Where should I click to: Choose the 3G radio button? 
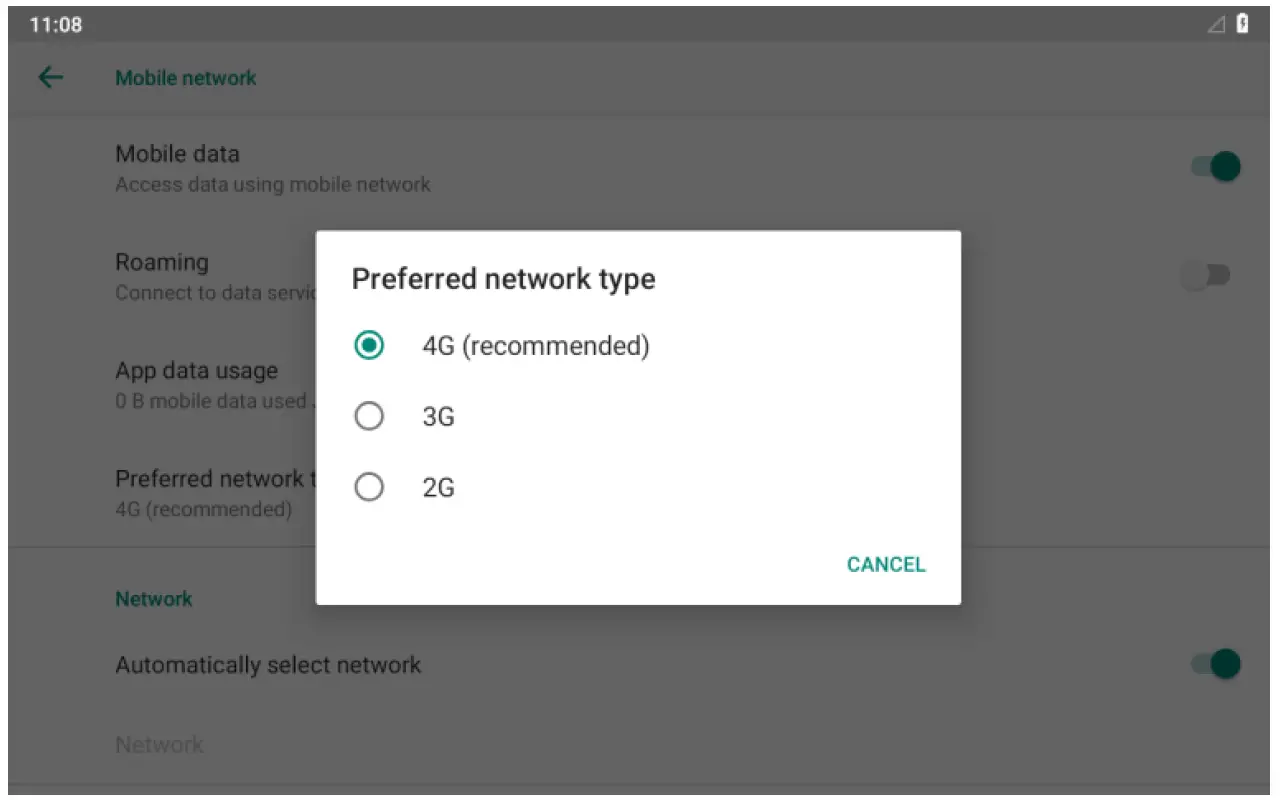pos(369,416)
